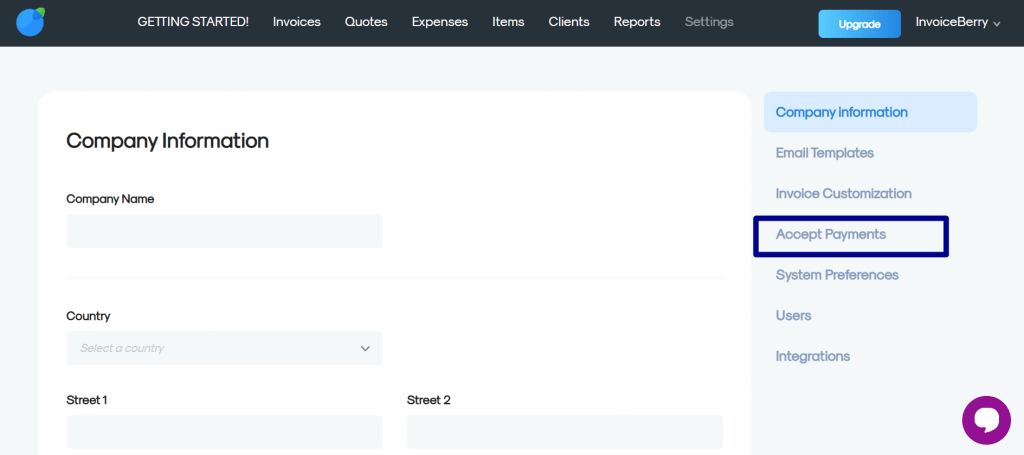Click the Street 1 input field
Image resolution: width=1024 pixels, height=455 pixels.
pyautogui.click(x=224, y=431)
